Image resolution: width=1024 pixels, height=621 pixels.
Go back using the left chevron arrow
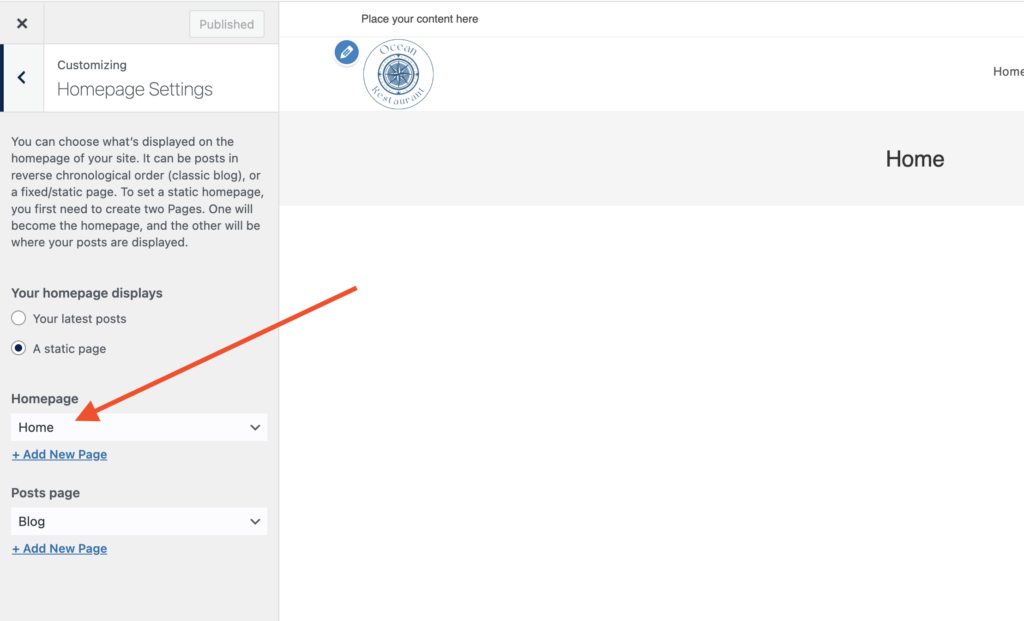[x=22, y=78]
